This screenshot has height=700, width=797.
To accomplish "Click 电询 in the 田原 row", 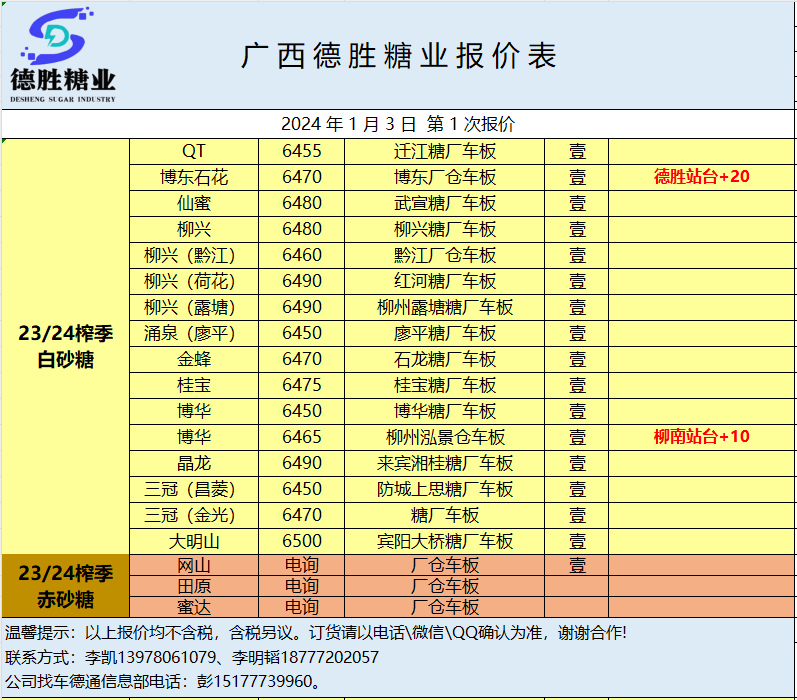I will (302, 586).
